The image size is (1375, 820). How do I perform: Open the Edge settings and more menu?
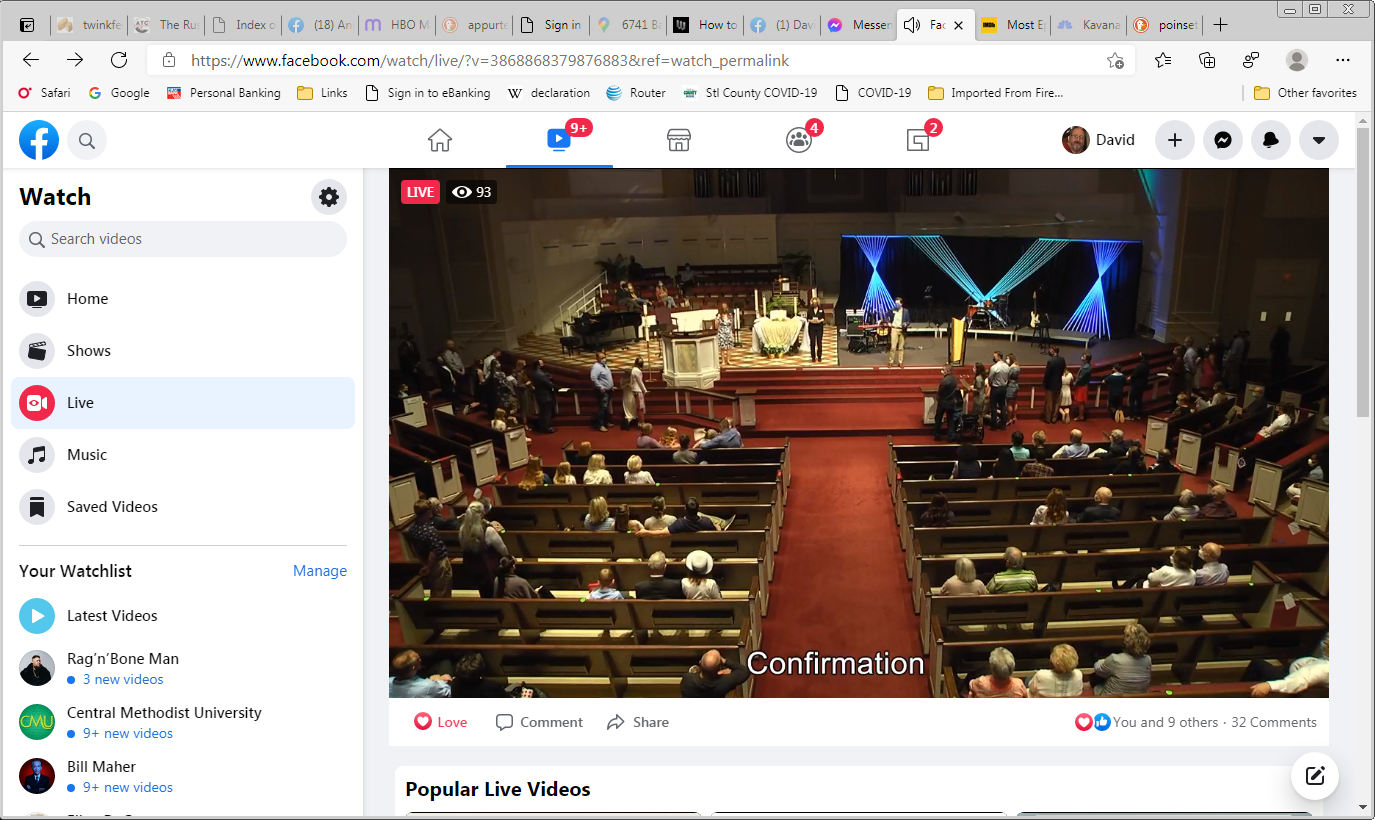point(1343,60)
